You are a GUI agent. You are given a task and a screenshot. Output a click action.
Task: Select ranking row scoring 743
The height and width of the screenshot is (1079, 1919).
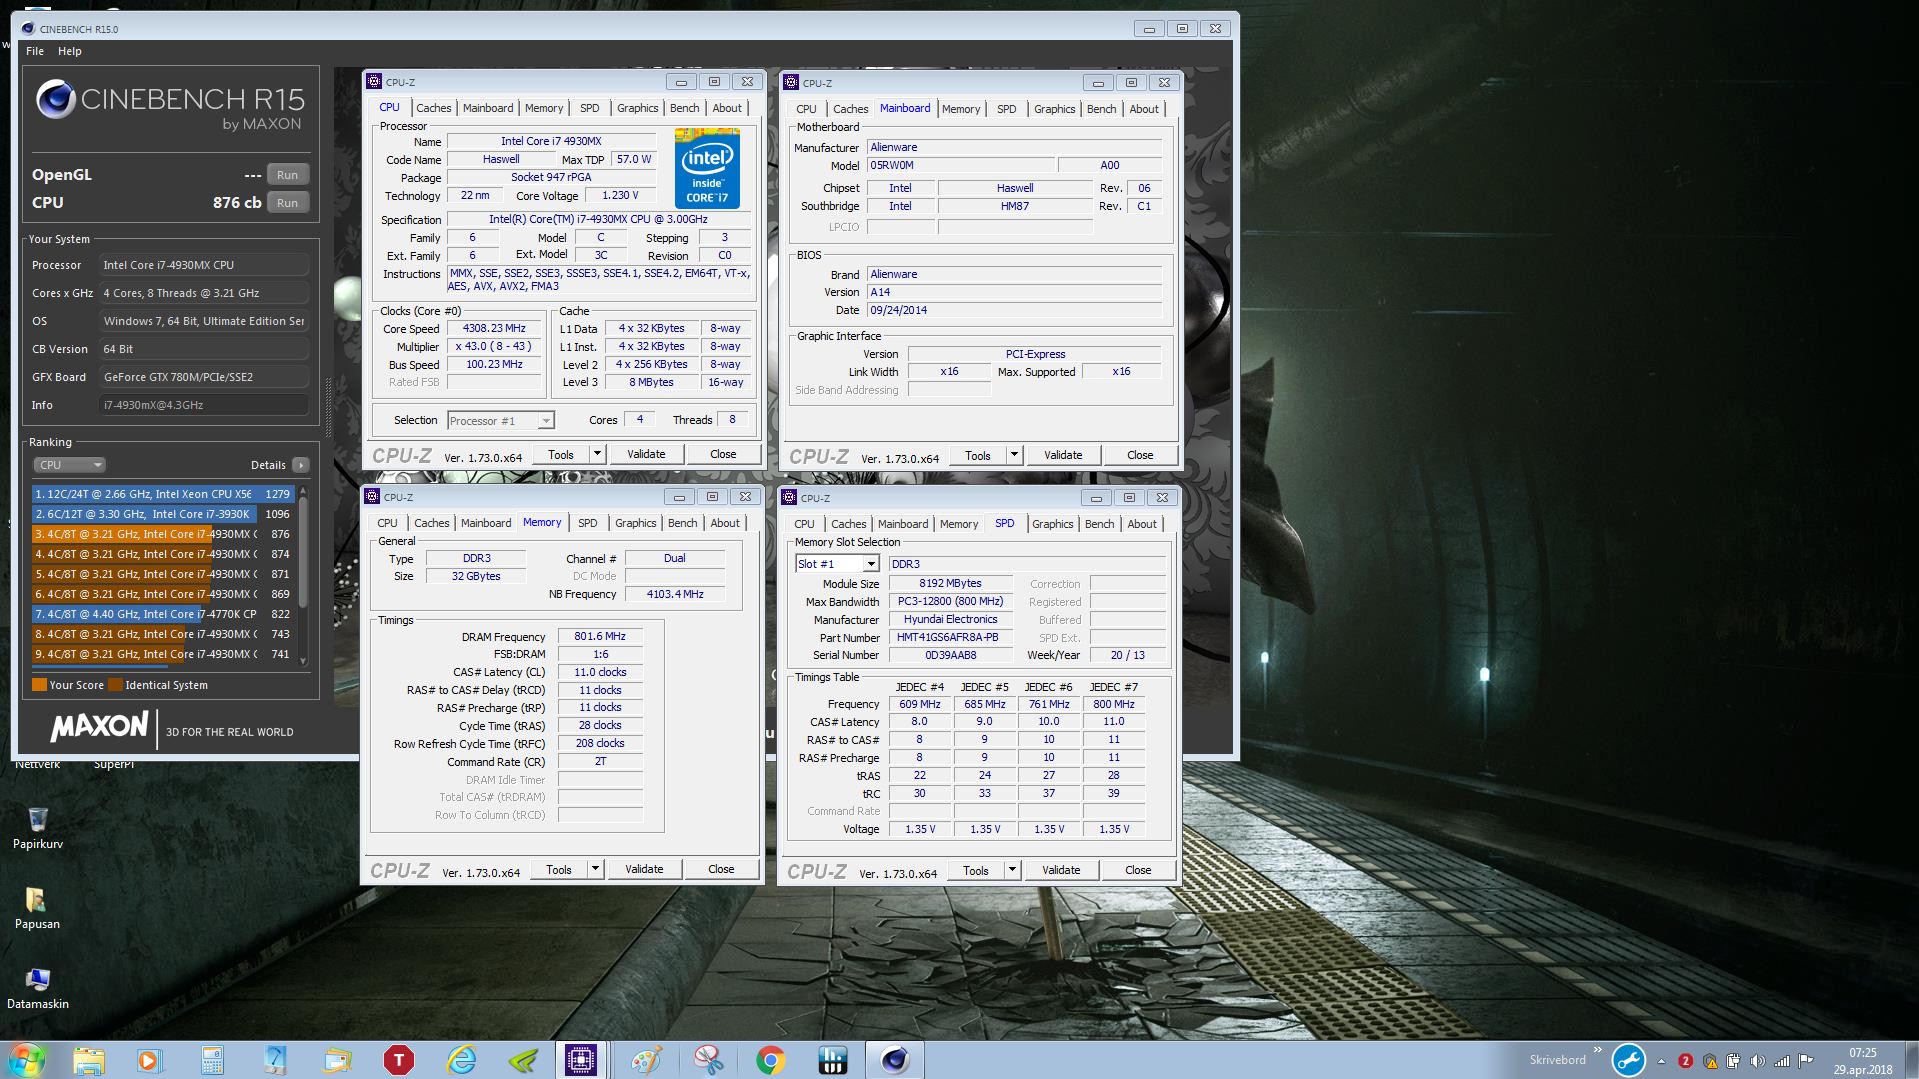pyautogui.click(x=162, y=634)
